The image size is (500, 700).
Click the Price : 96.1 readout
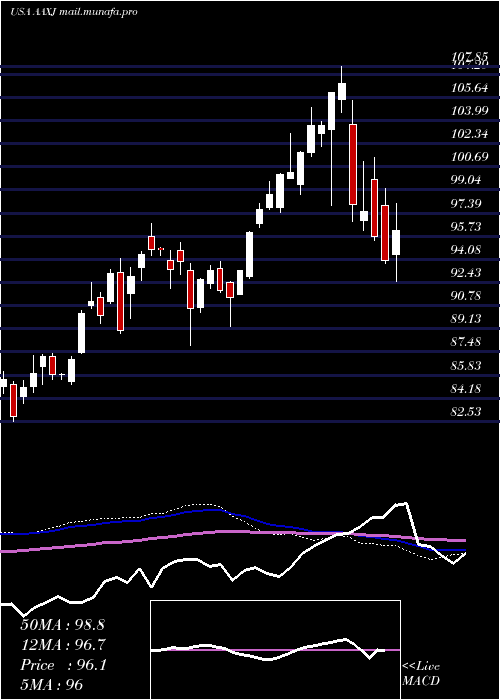[x=63, y=665]
